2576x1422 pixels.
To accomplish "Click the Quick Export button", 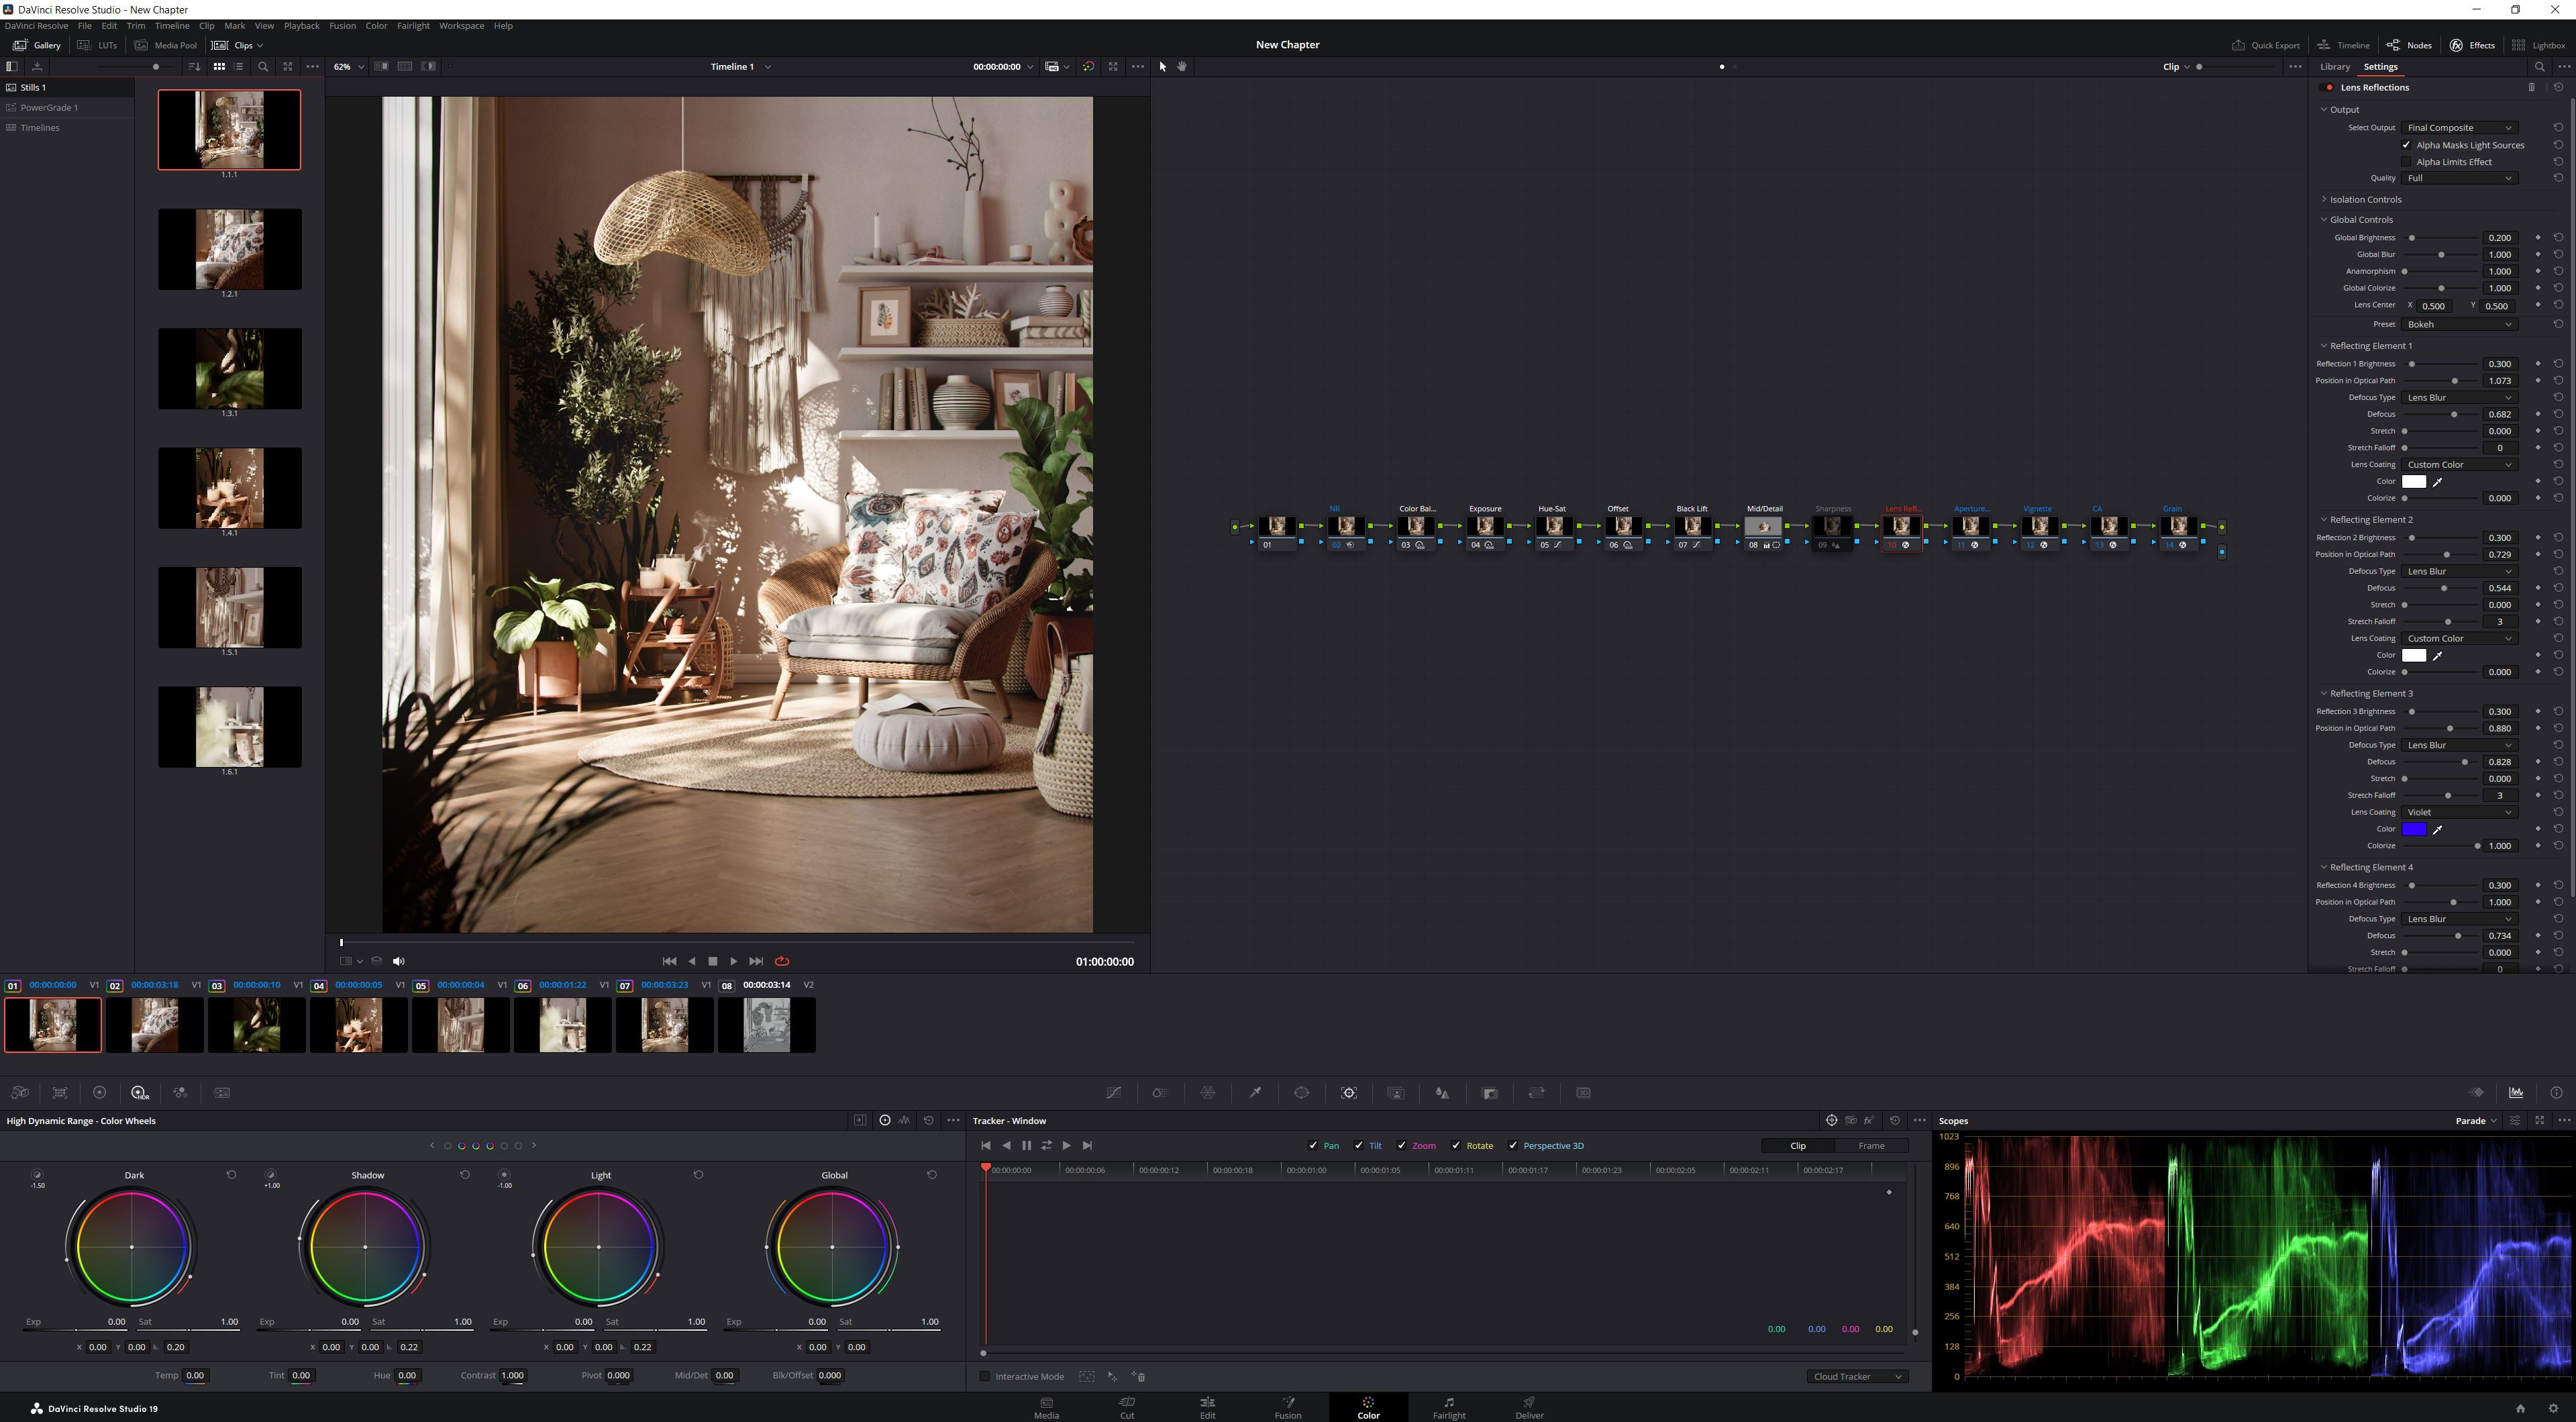I will click(x=2266, y=45).
